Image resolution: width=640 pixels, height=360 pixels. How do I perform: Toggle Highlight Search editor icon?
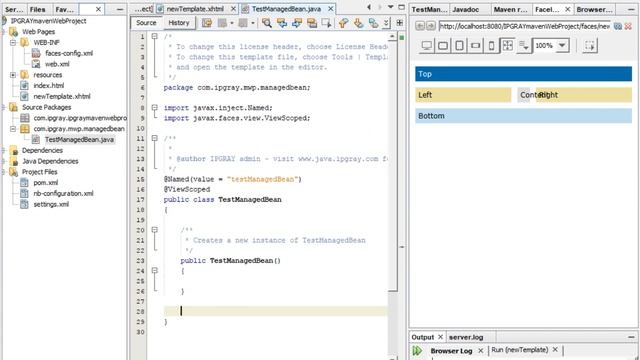pyautogui.click(x=312, y=23)
